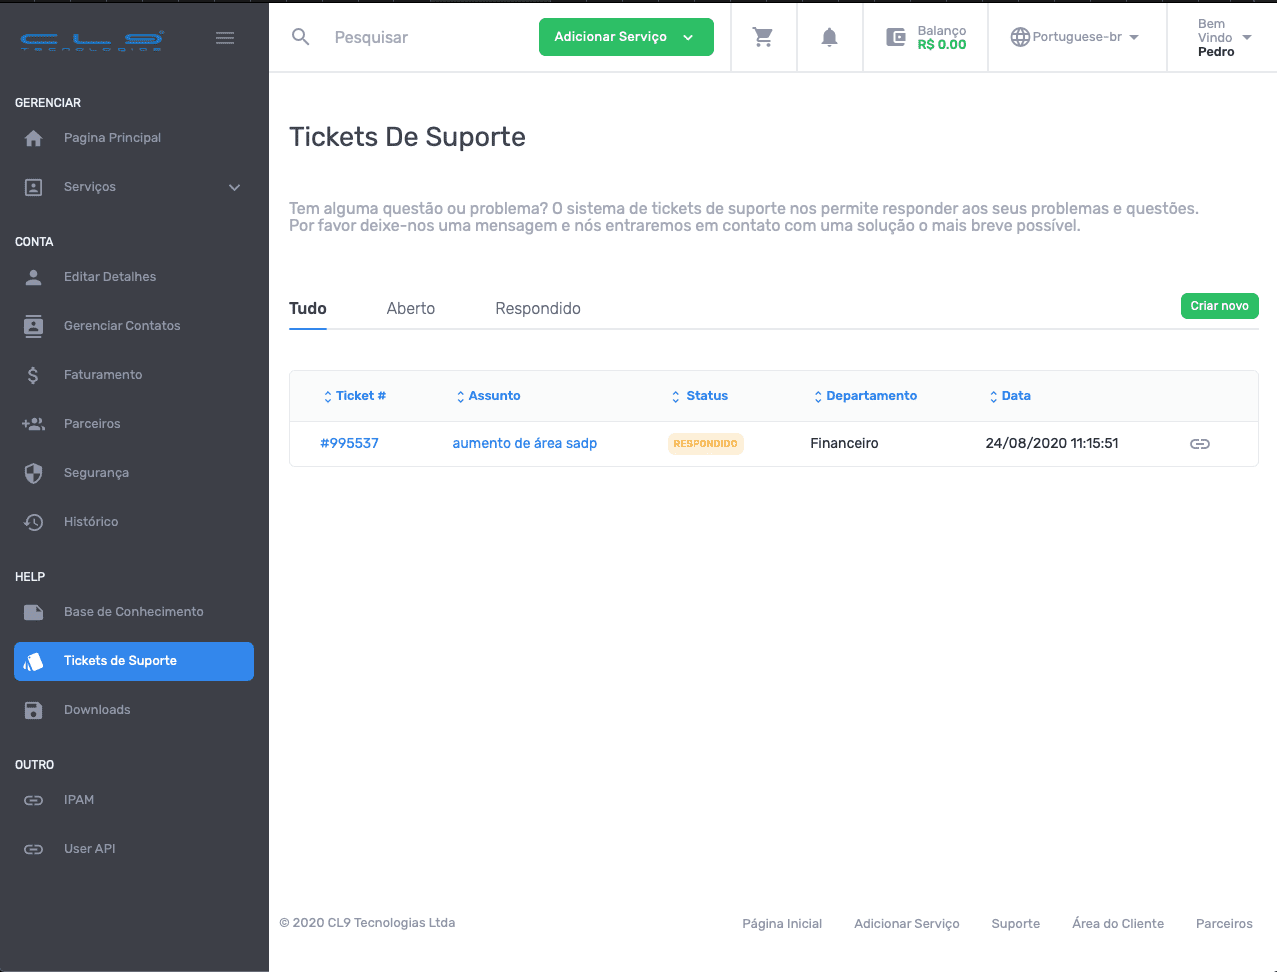Click the search magnifier icon
The image size is (1277, 972).
tap(300, 37)
